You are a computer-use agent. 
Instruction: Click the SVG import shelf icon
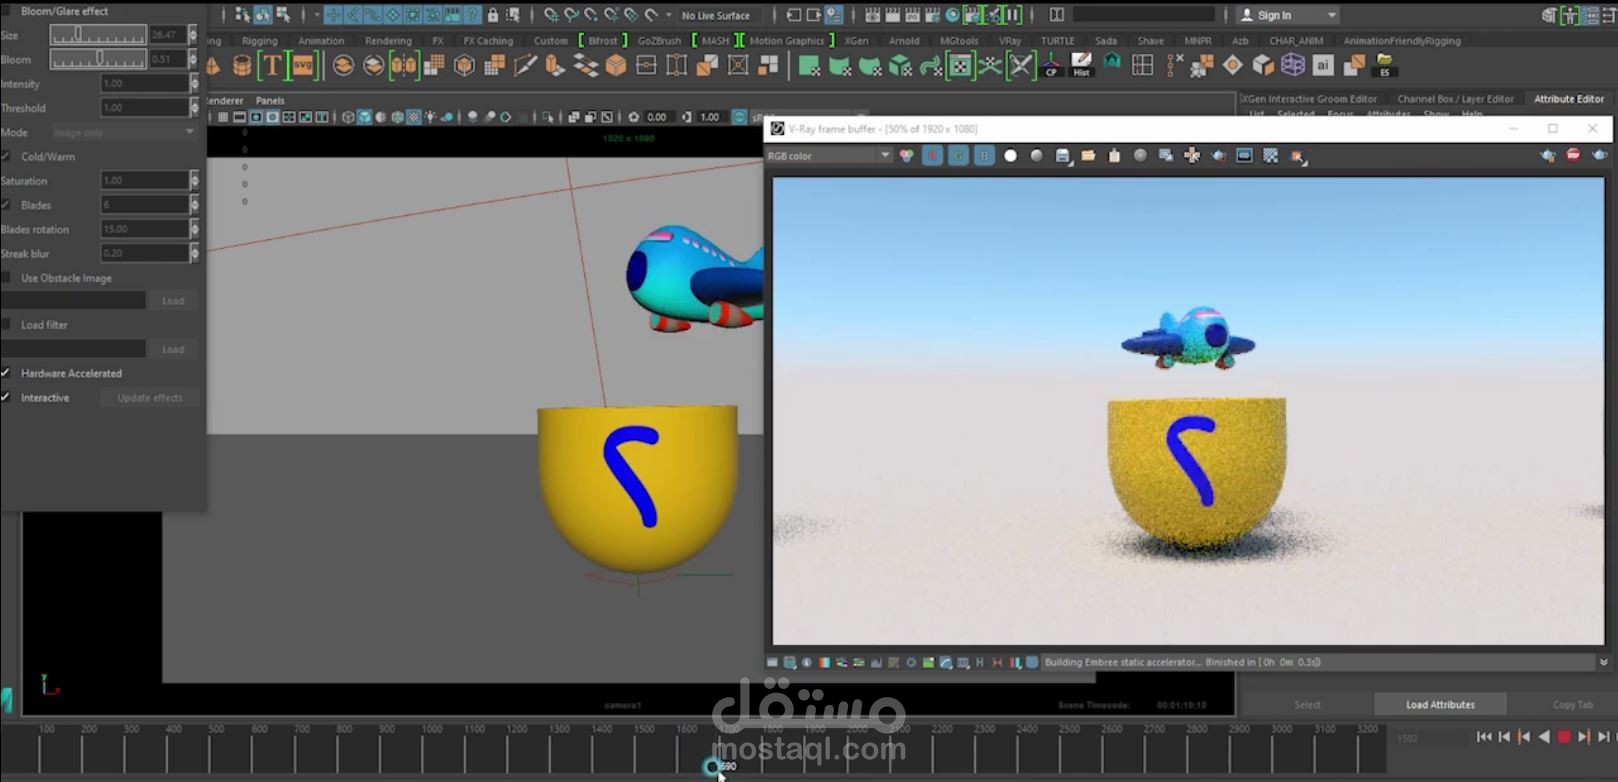(x=303, y=66)
